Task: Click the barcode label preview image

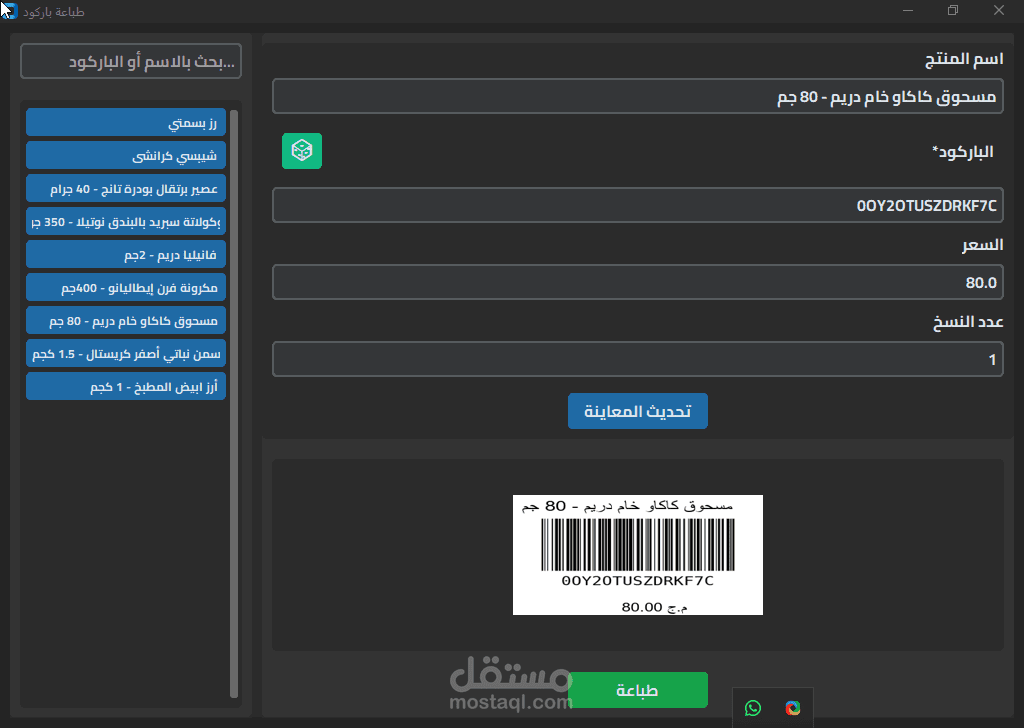Action: coord(637,555)
